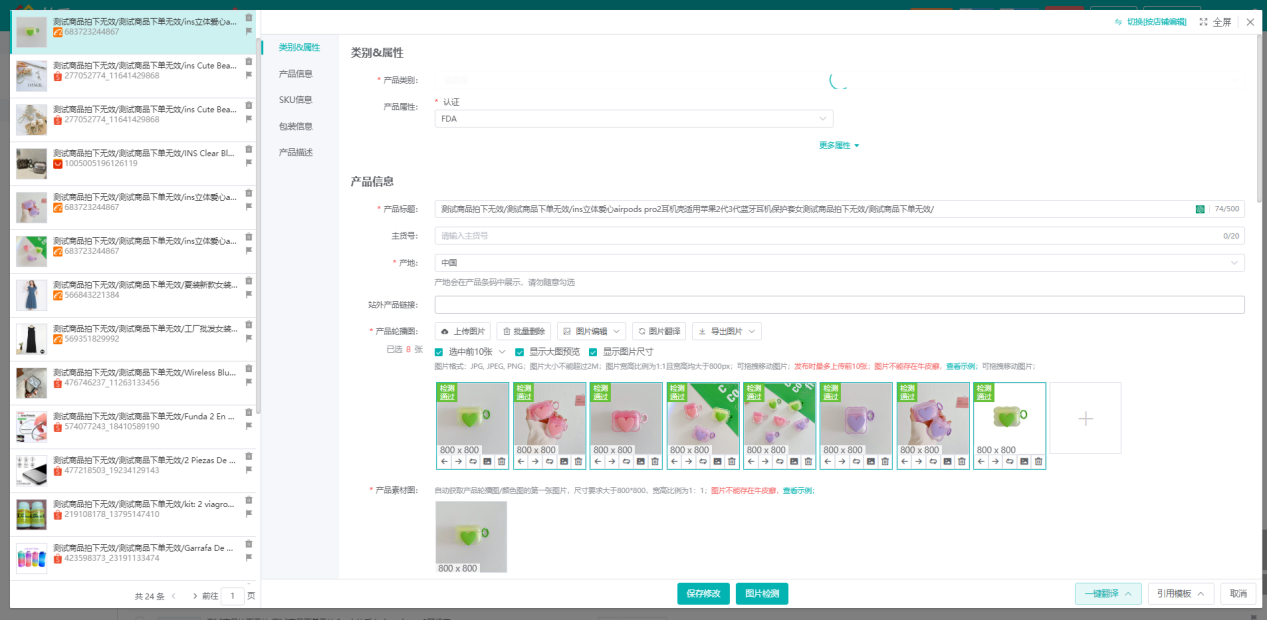Open the 认证 FDA dropdown
This screenshot has width=1267, height=620.
coord(634,119)
